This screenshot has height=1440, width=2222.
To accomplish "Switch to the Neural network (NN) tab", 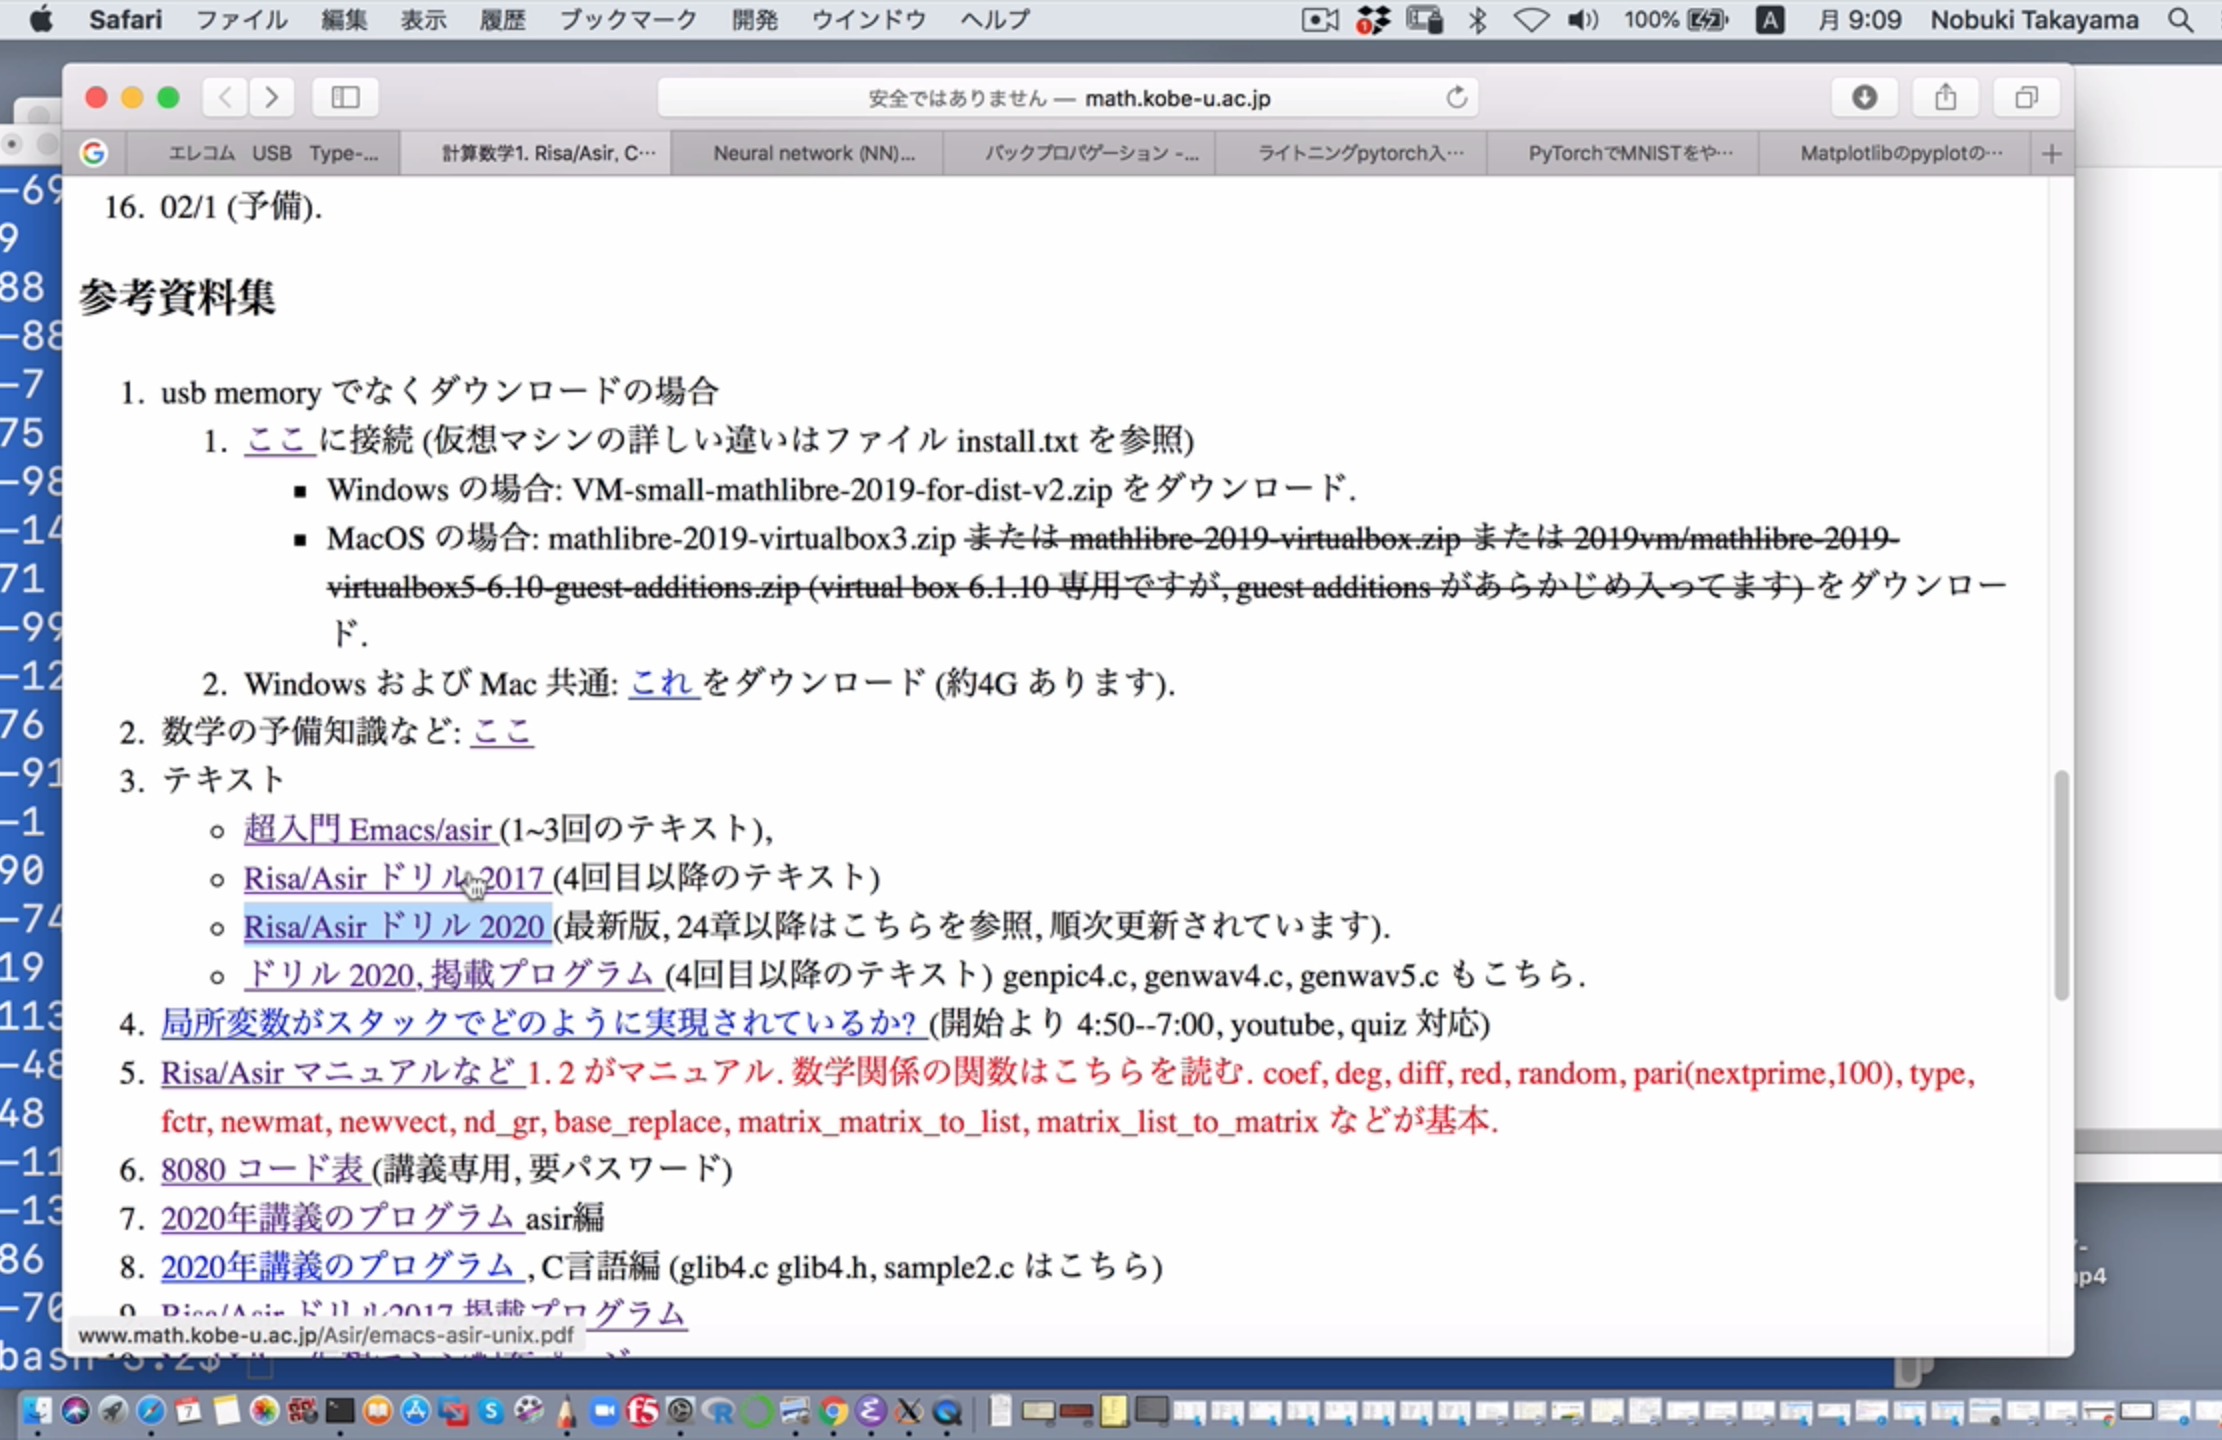I will [808, 153].
